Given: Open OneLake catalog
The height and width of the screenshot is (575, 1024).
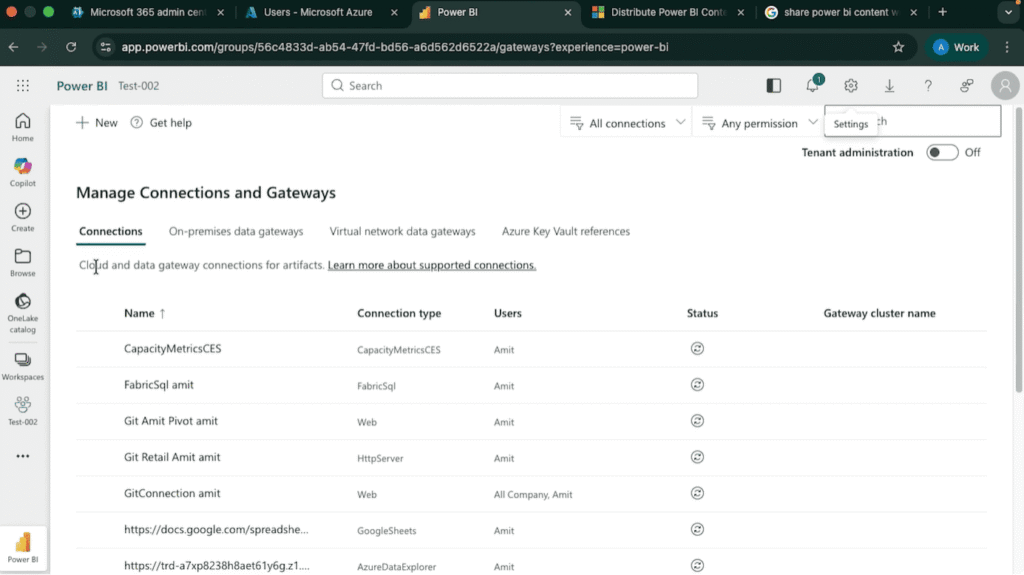Looking at the screenshot, I should [23, 313].
